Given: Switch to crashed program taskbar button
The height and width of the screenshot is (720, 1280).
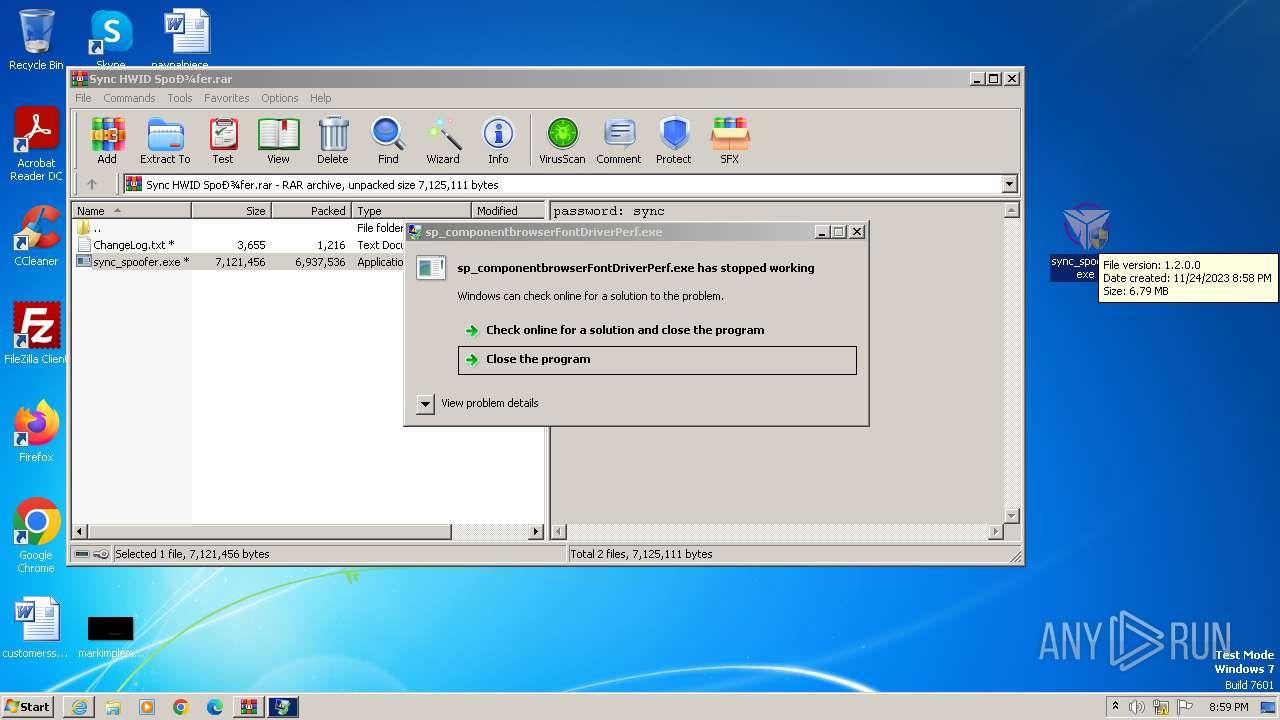Looking at the screenshot, I should 282,707.
